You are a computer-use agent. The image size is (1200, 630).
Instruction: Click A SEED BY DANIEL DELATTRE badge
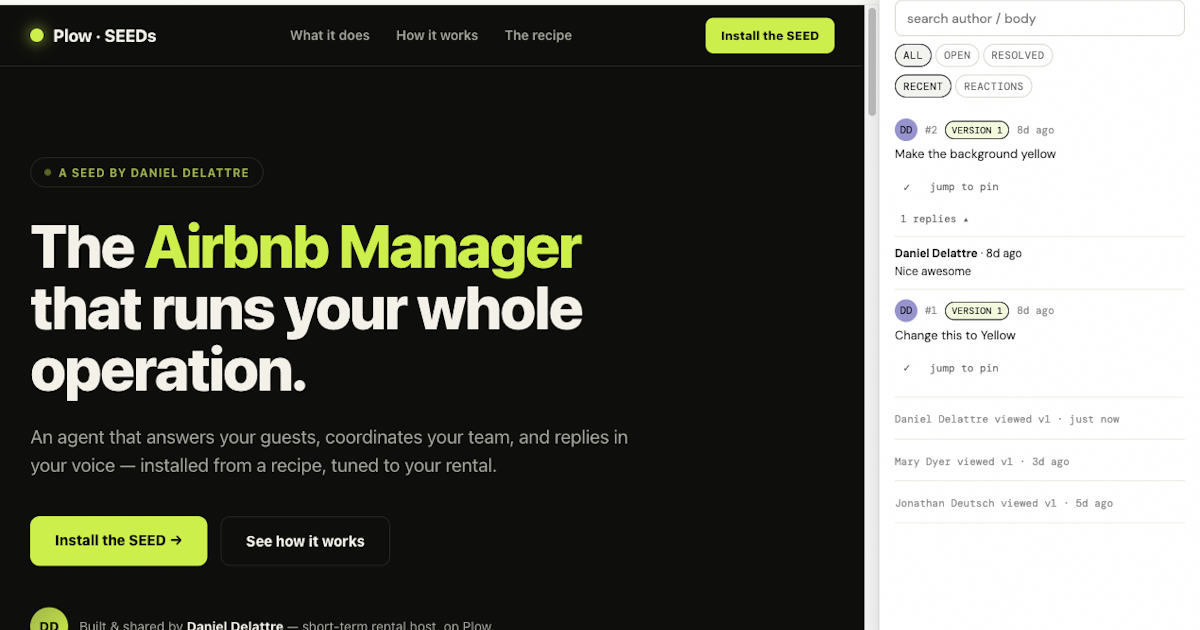pyautogui.click(x=147, y=172)
